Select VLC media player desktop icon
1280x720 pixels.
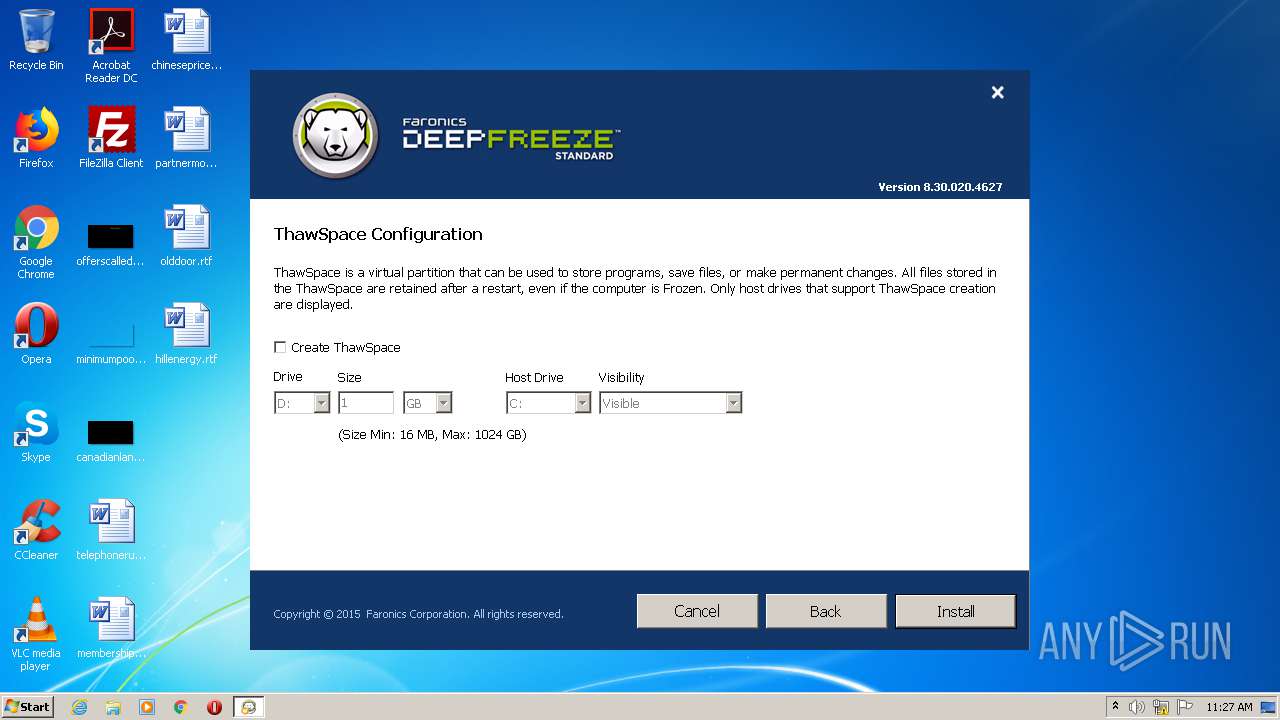point(36,634)
